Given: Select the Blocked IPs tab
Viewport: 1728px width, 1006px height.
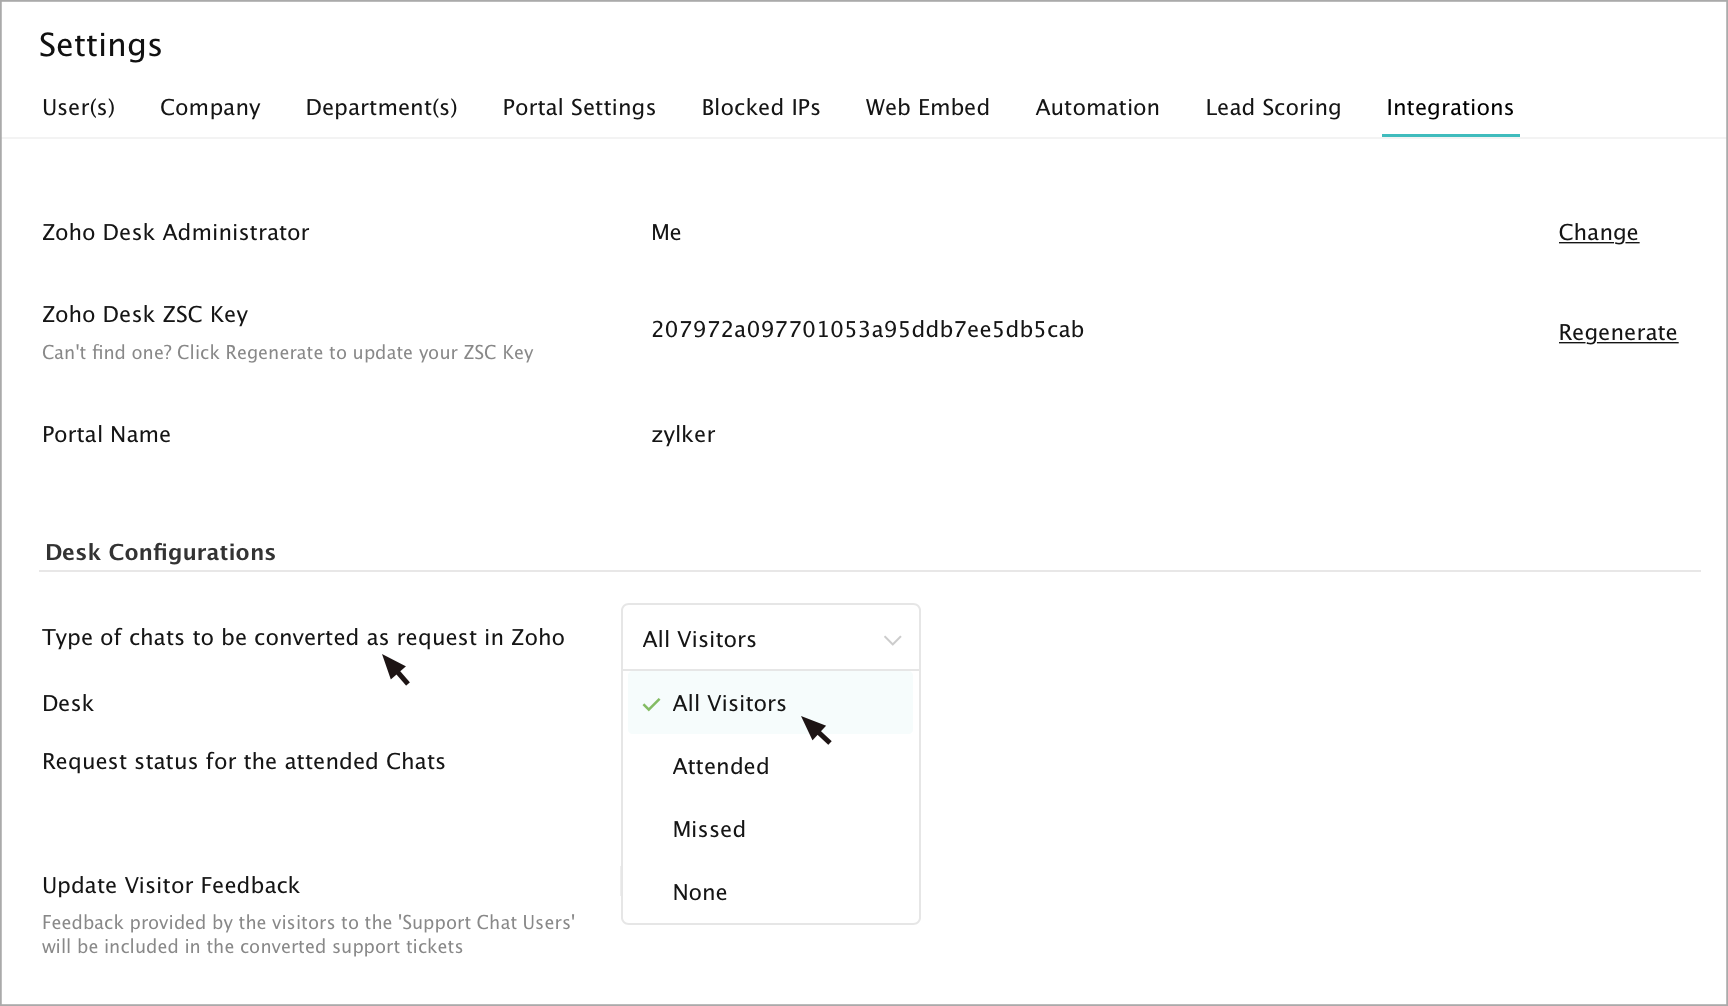Looking at the screenshot, I should pyautogui.click(x=761, y=108).
